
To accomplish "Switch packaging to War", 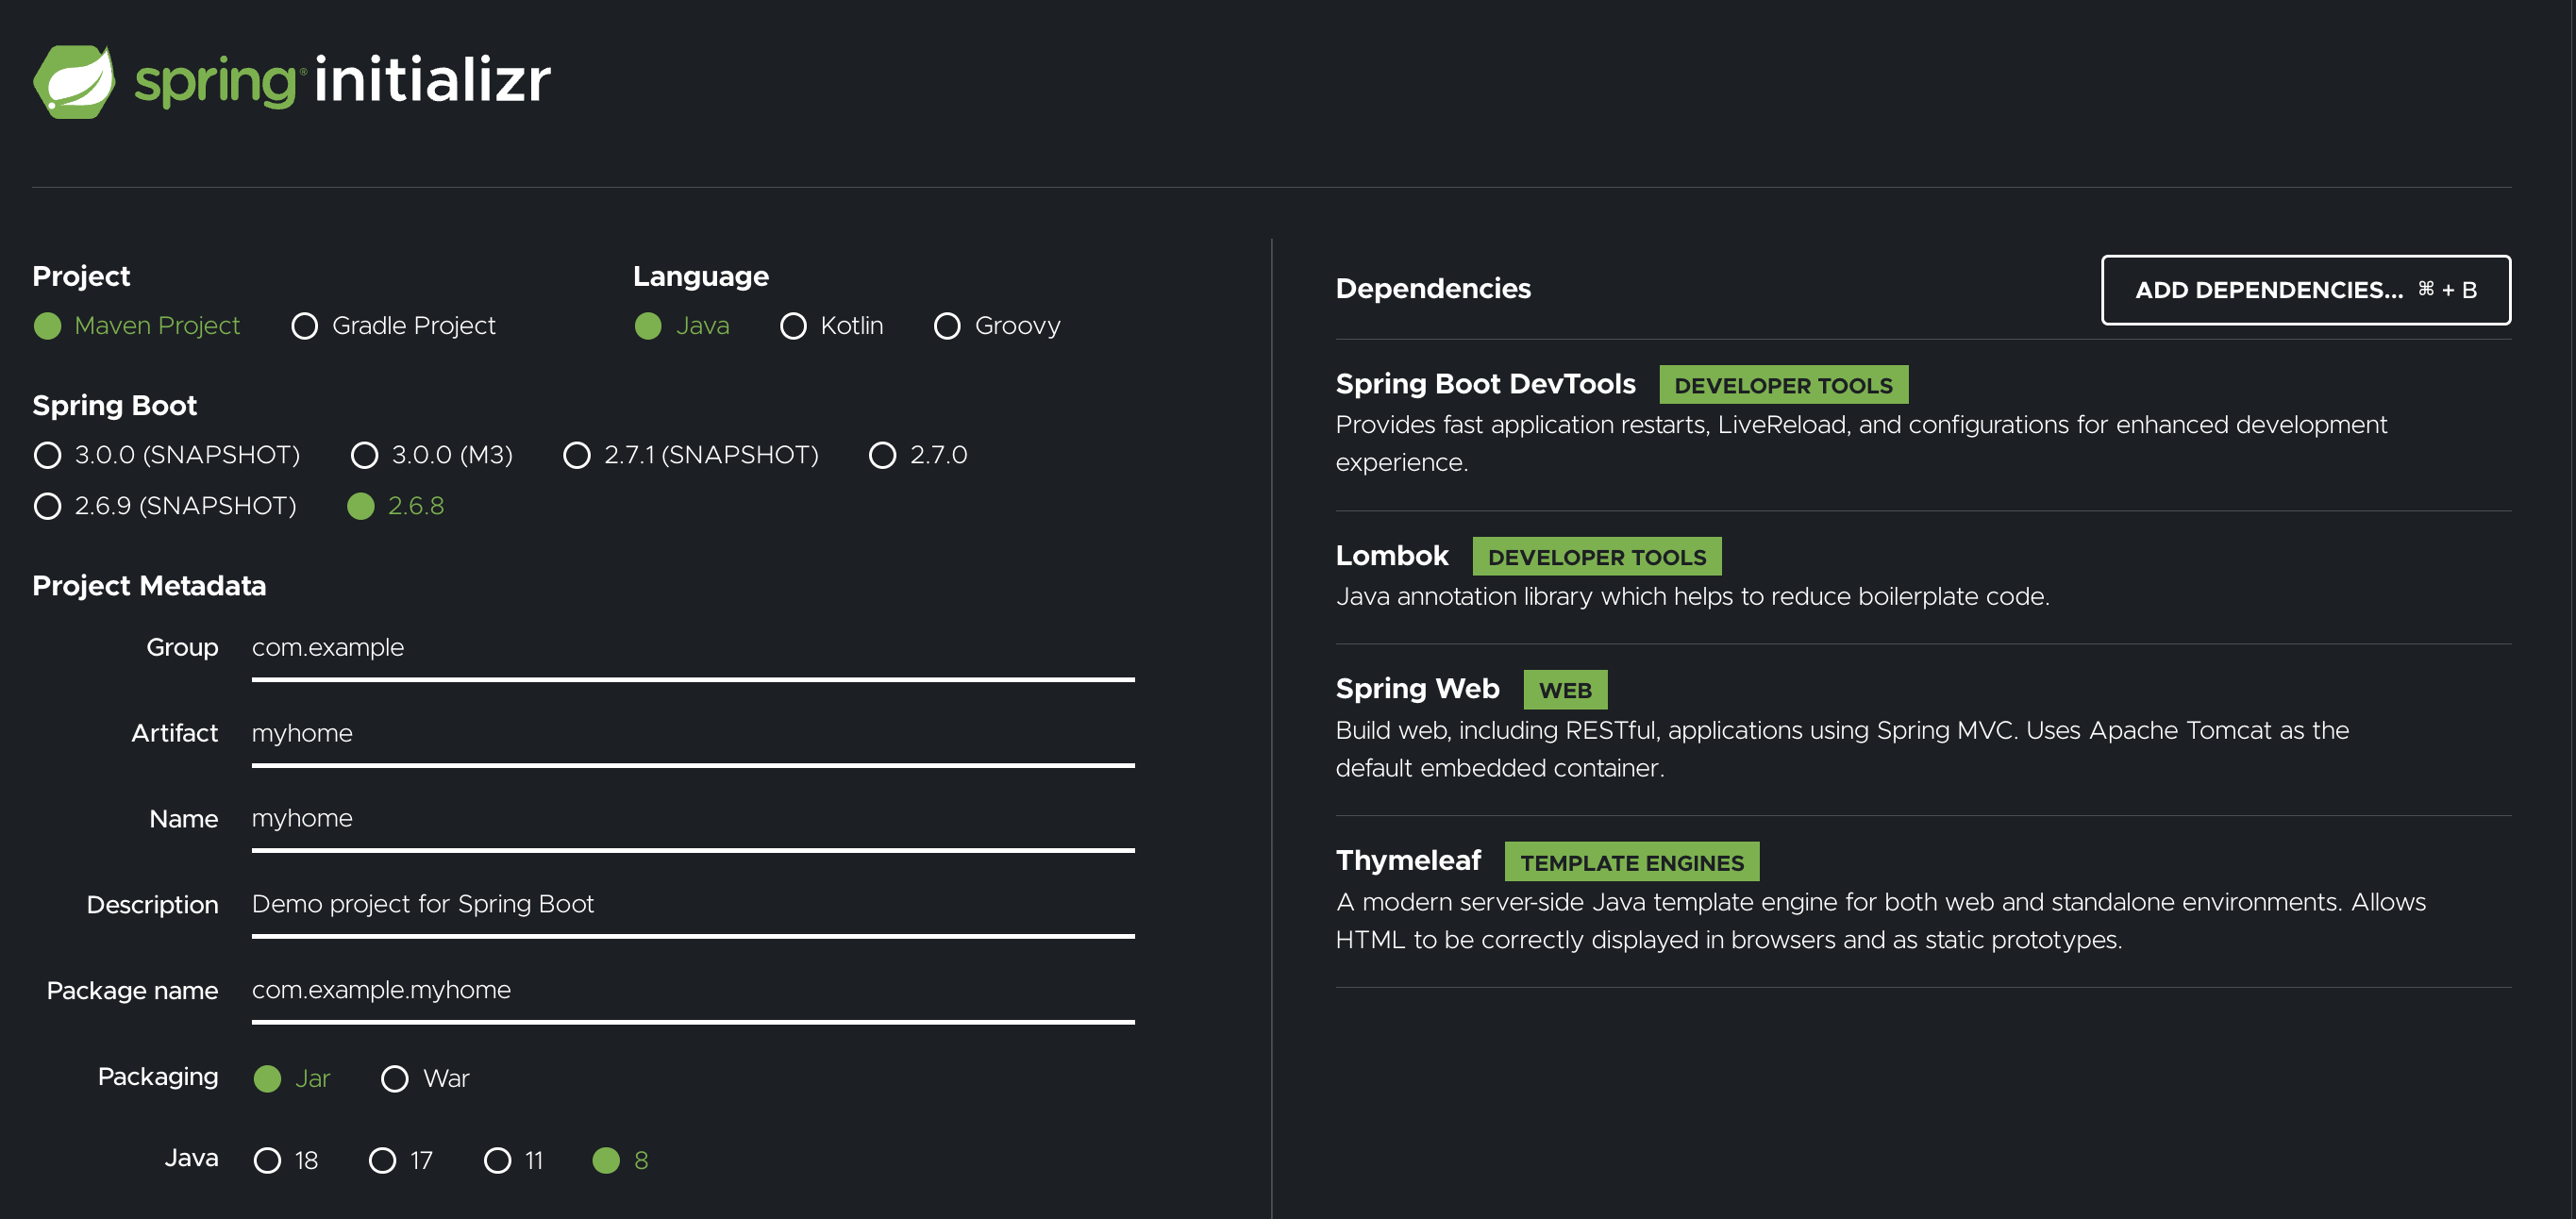I will point(395,1079).
